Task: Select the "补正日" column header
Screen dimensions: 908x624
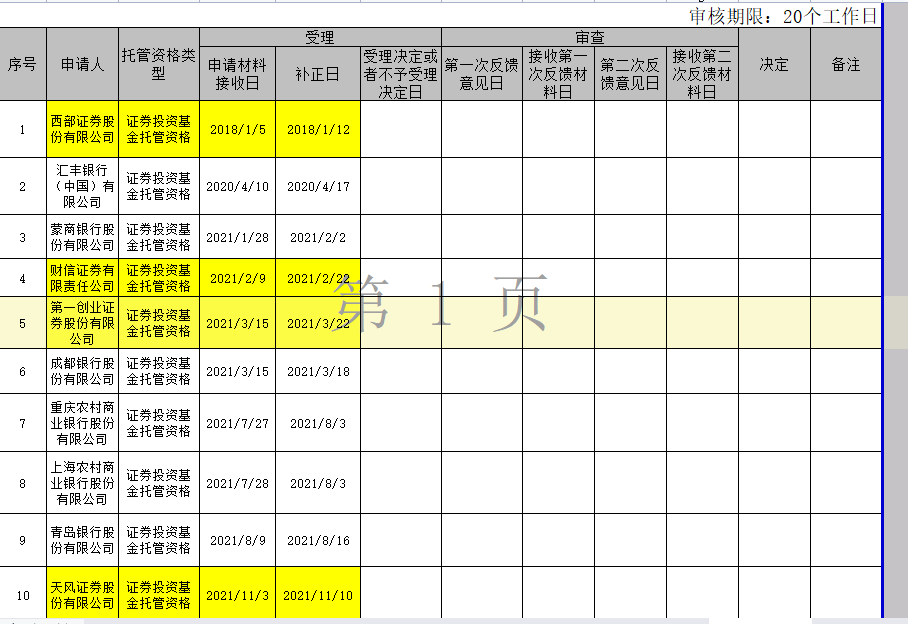Action: coord(318,74)
